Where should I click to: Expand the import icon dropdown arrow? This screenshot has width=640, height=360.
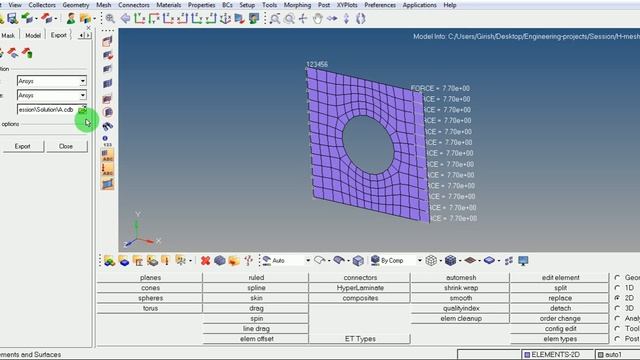[36, 19]
